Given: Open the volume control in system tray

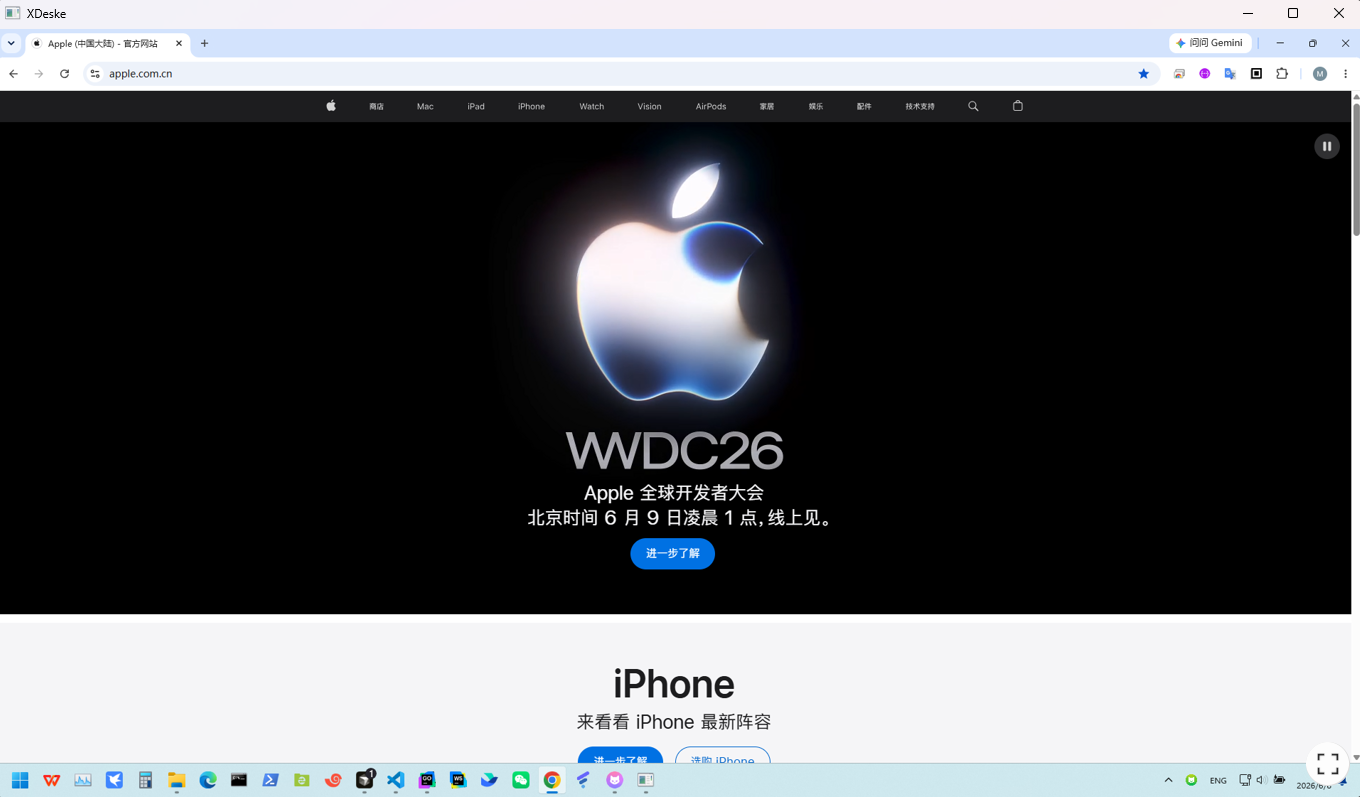Looking at the screenshot, I should click(x=1261, y=780).
